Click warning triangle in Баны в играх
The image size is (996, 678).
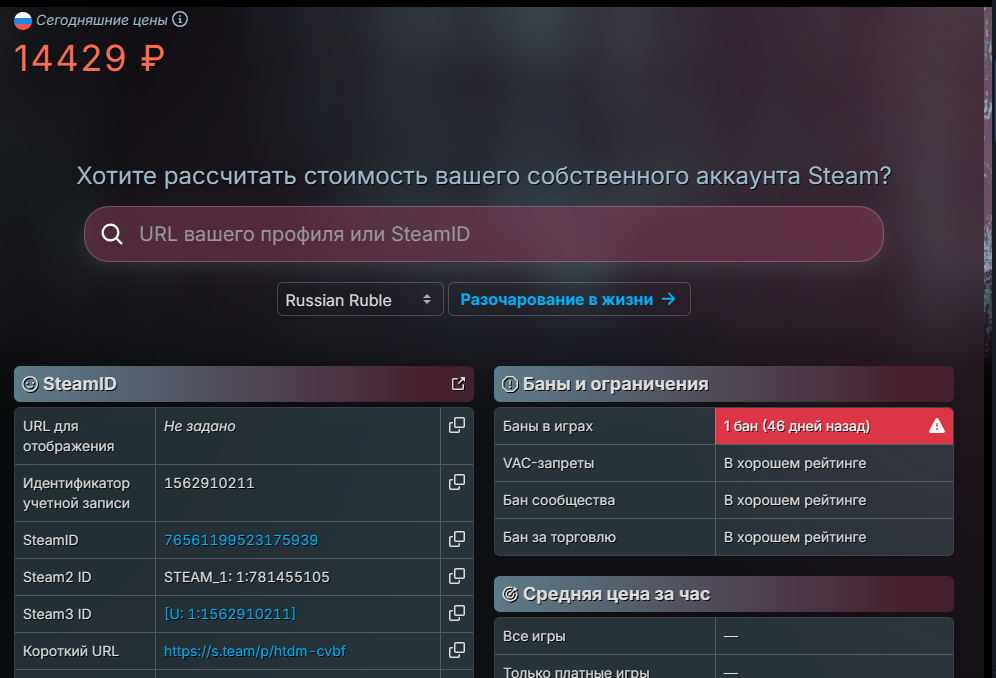936,426
